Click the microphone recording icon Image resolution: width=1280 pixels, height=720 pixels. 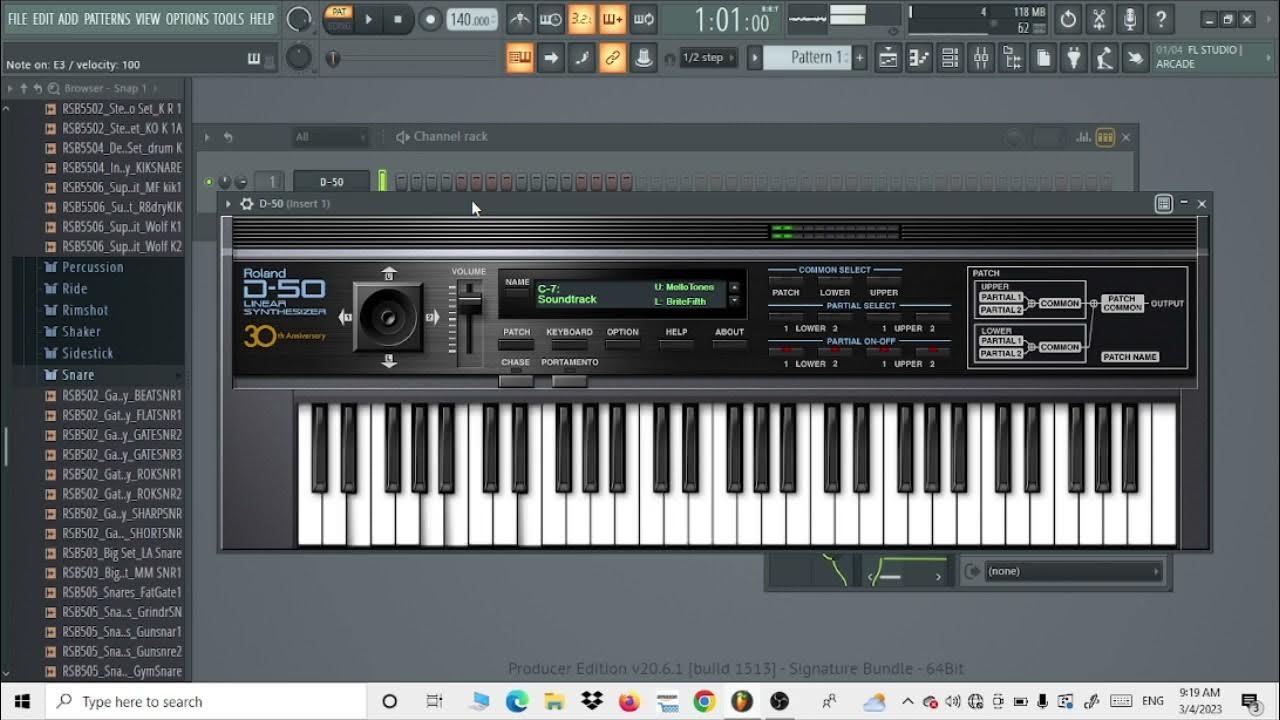tap(1130, 19)
